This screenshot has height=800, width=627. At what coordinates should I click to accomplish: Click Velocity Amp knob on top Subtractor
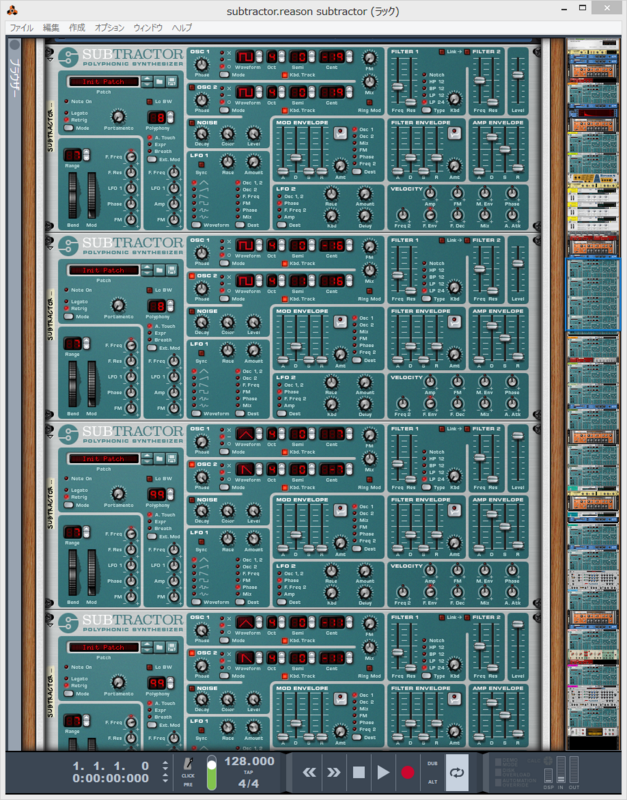pos(430,193)
